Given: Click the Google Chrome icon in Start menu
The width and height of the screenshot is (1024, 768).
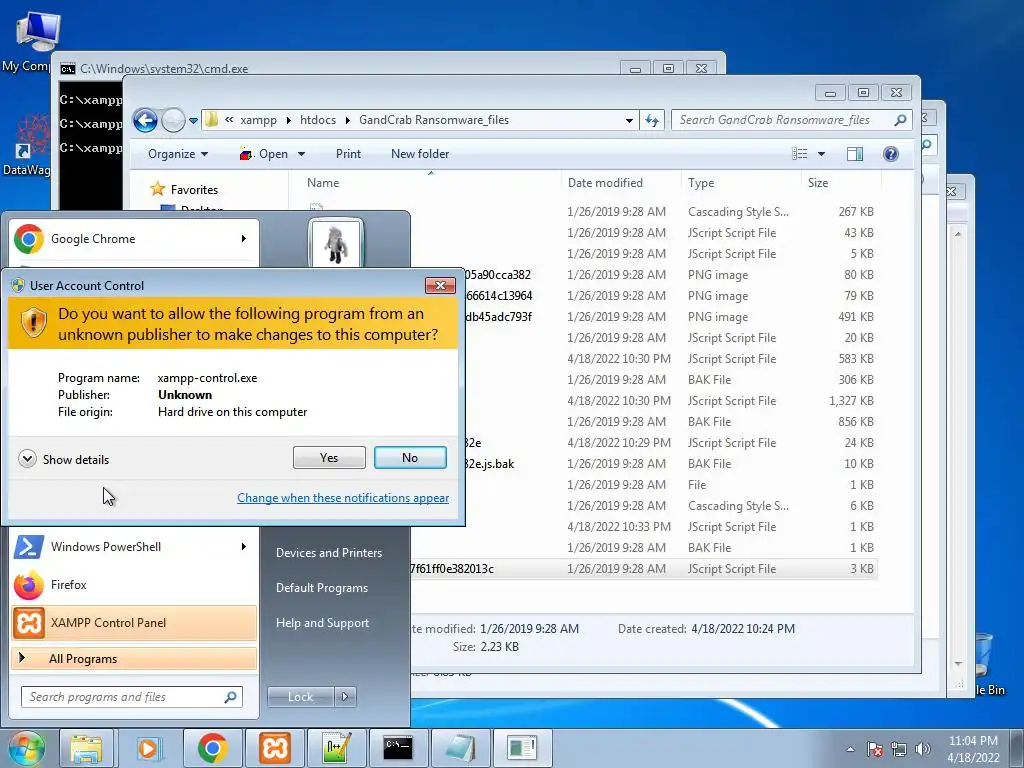Looking at the screenshot, I should click(x=29, y=239).
